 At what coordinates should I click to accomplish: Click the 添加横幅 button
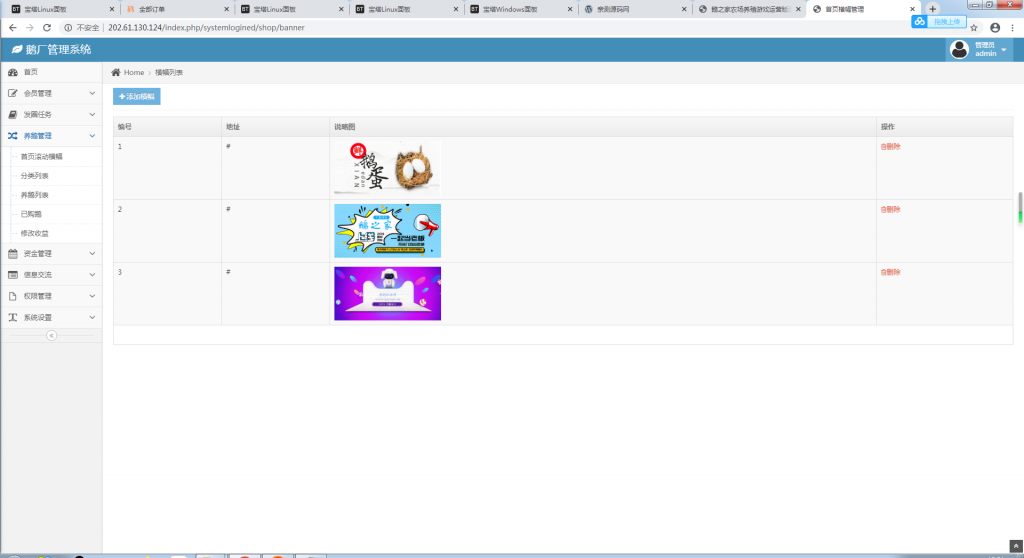tap(137, 97)
